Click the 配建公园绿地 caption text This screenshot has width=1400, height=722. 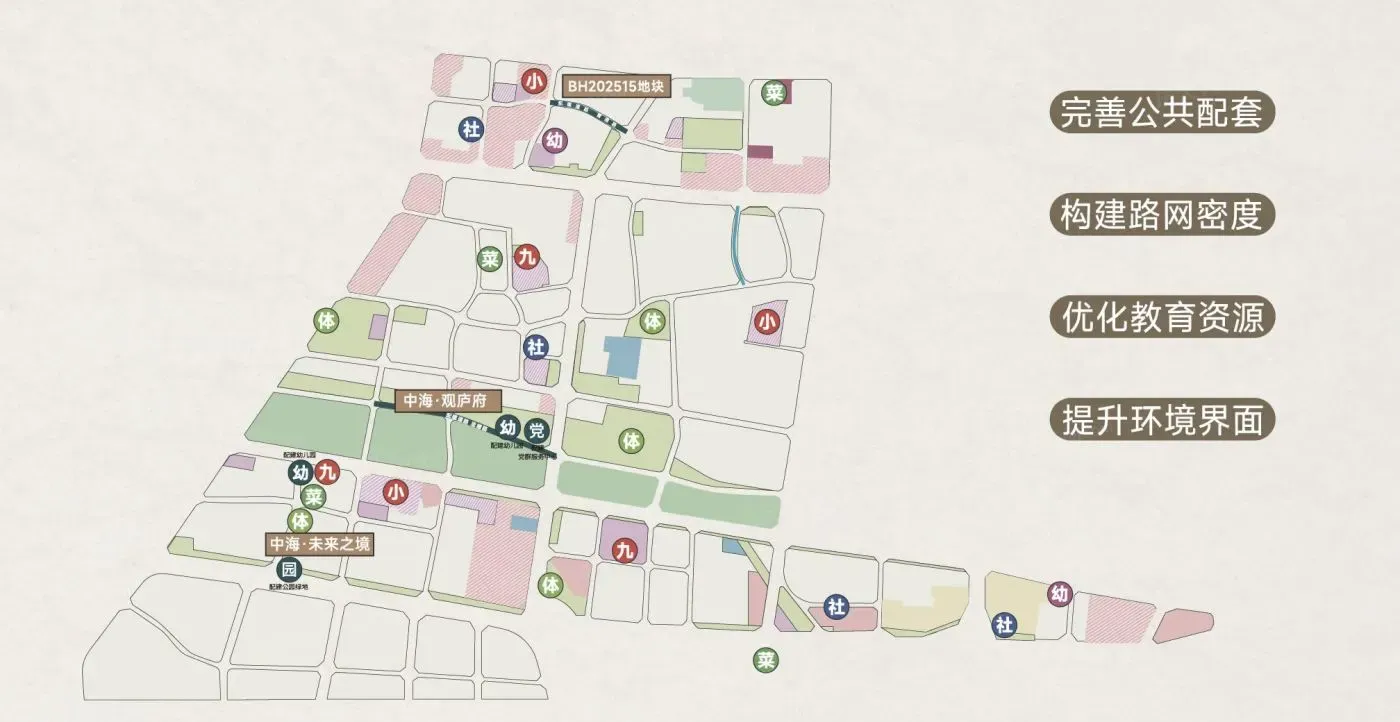(x=289, y=588)
